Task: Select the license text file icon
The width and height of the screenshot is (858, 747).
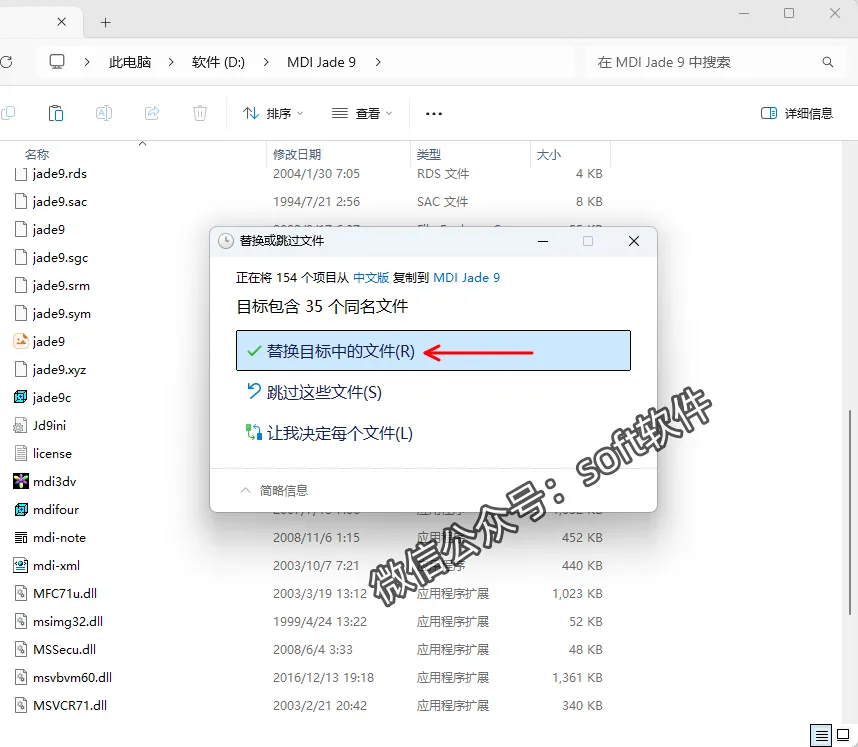Action: point(20,454)
